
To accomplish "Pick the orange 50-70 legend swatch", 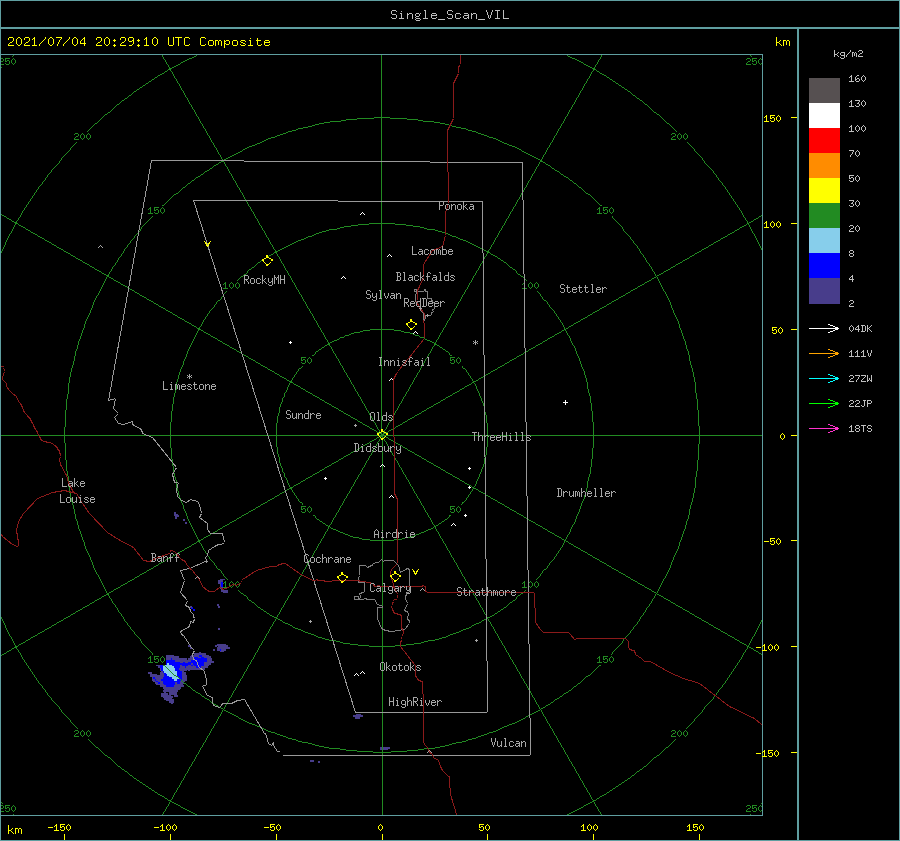I will 824,166.
